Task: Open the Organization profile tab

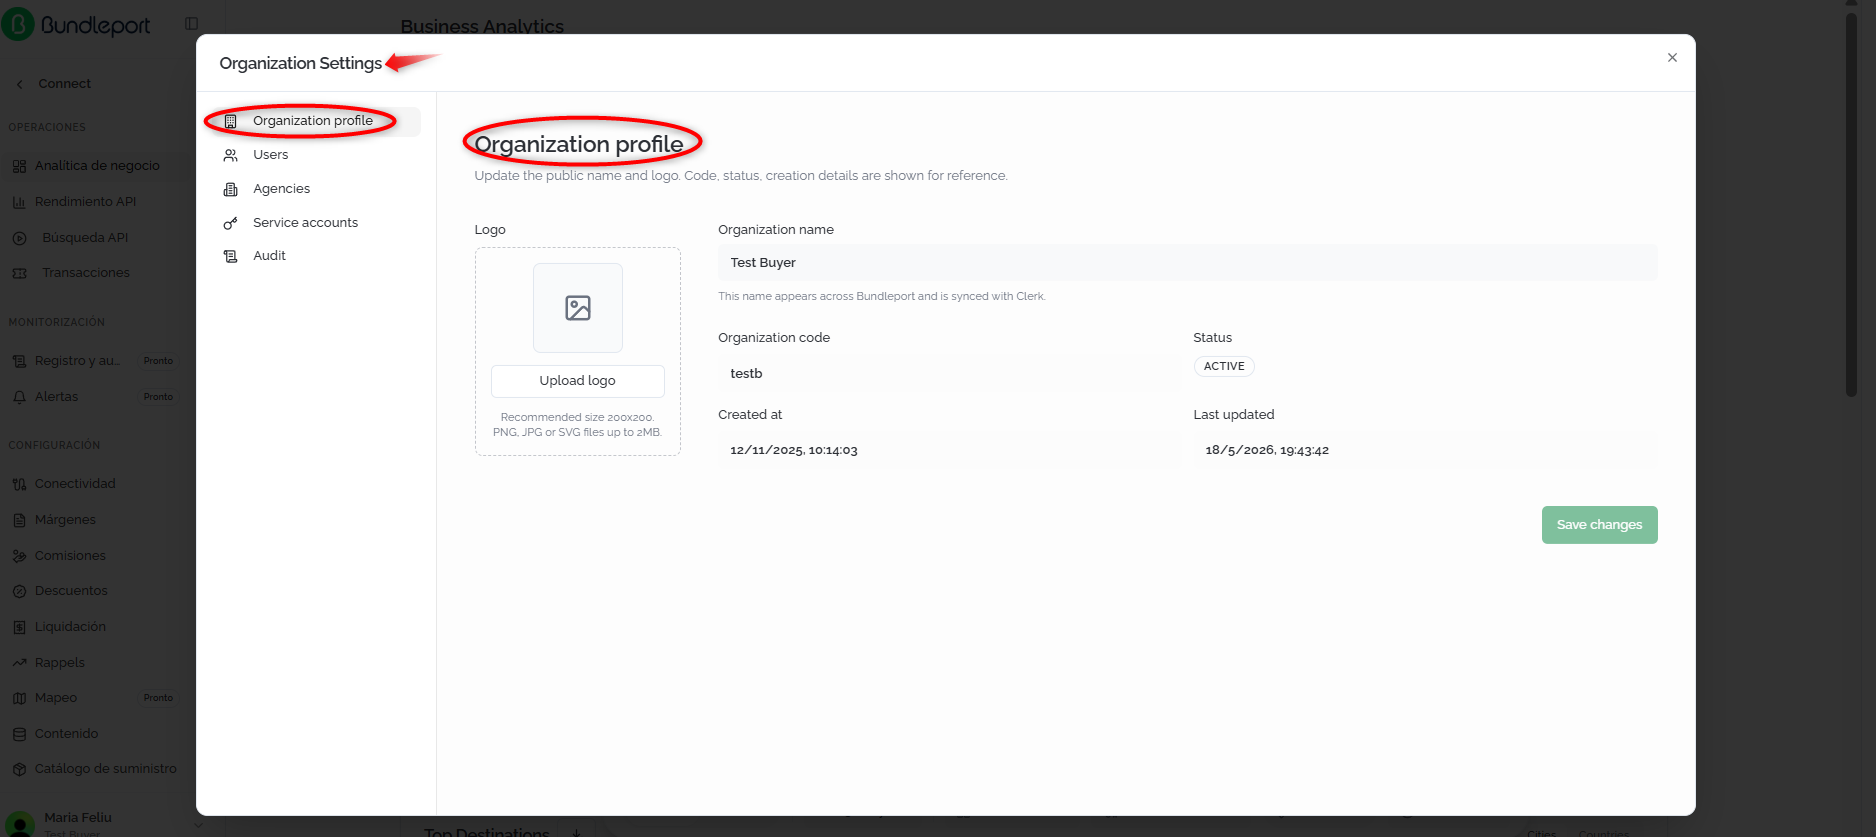Action: tap(313, 121)
